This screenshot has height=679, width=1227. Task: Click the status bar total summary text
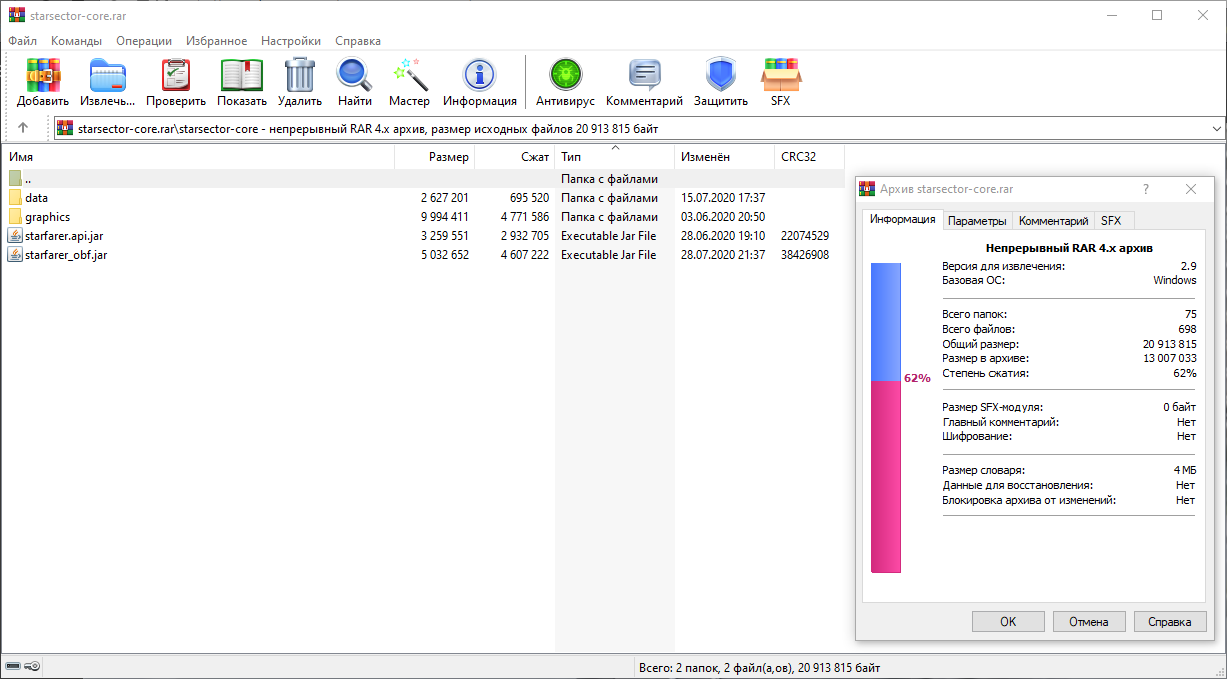[759, 667]
